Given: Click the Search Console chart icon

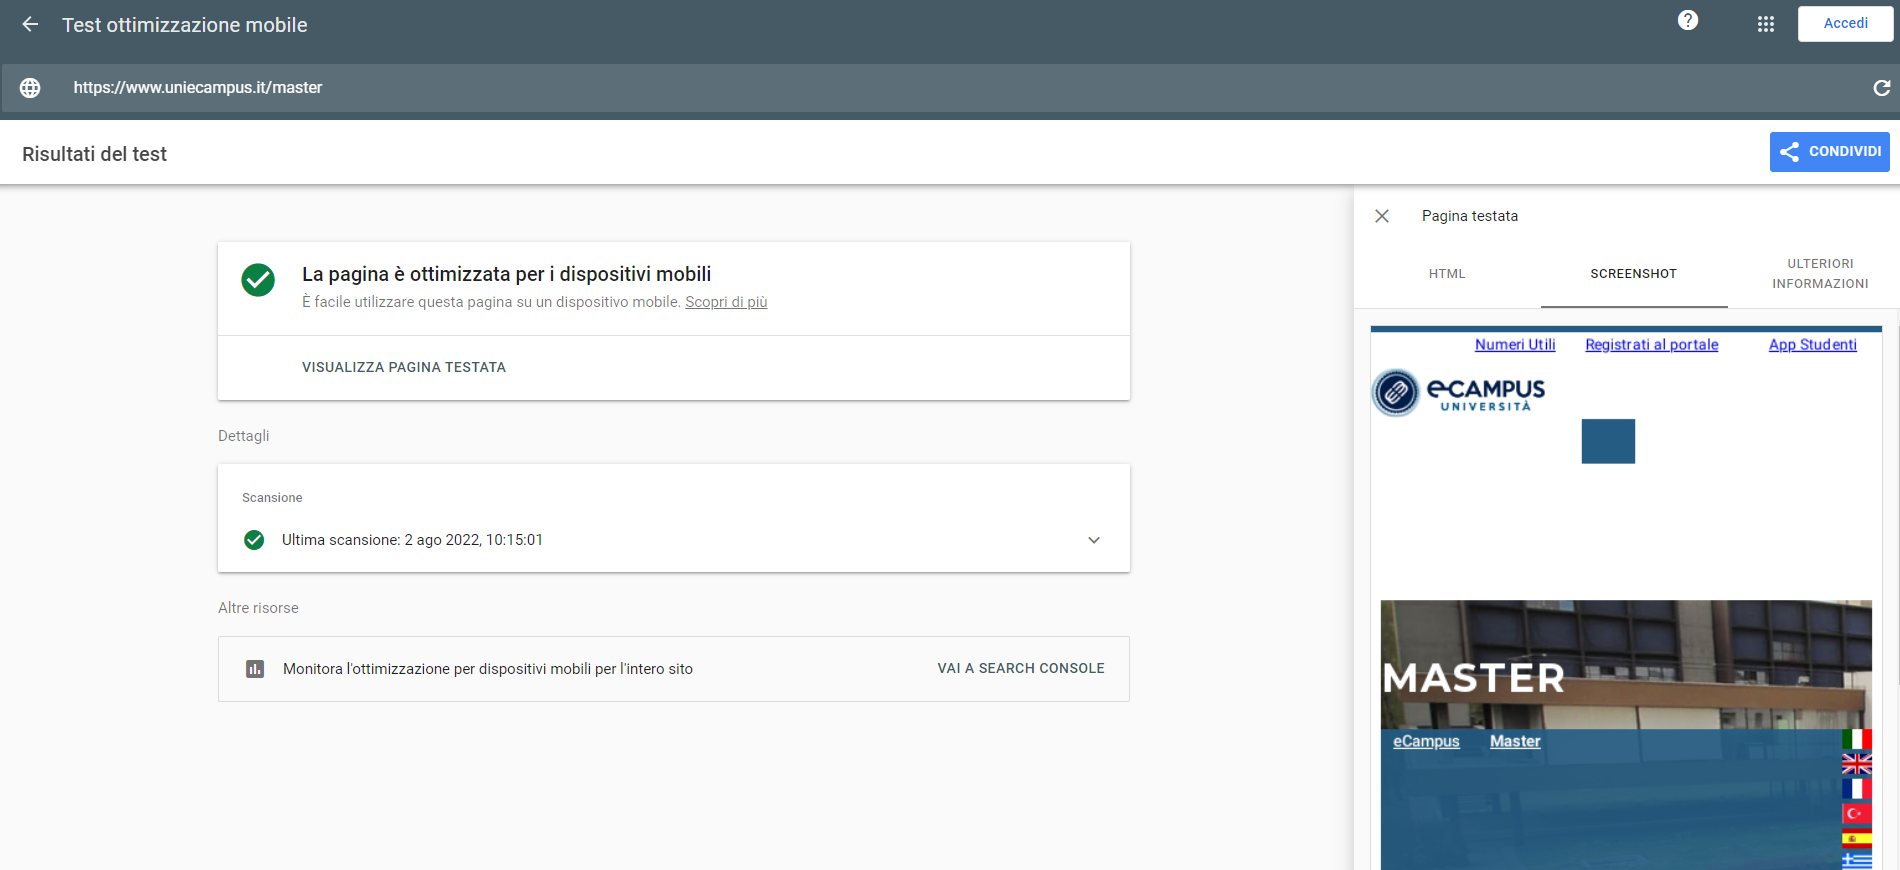Looking at the screenshot, I should pos(255,669).
